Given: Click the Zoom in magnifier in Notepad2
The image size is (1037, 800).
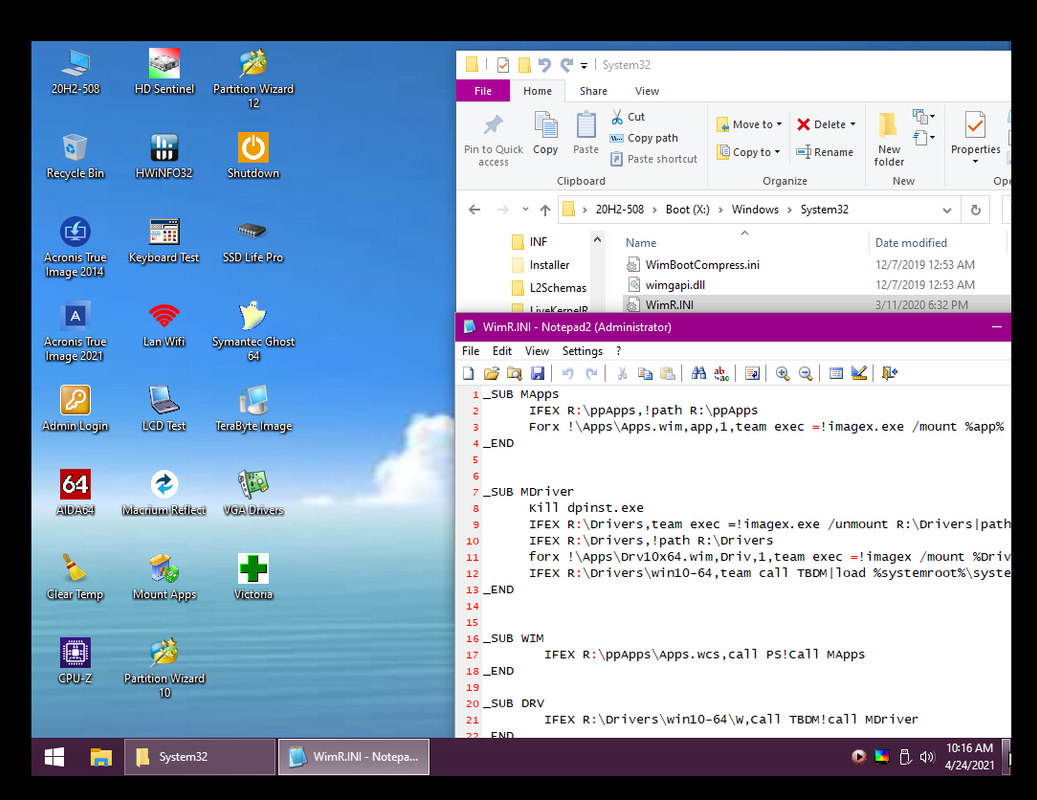Looking at the screenshot, I should coord(782,374).
